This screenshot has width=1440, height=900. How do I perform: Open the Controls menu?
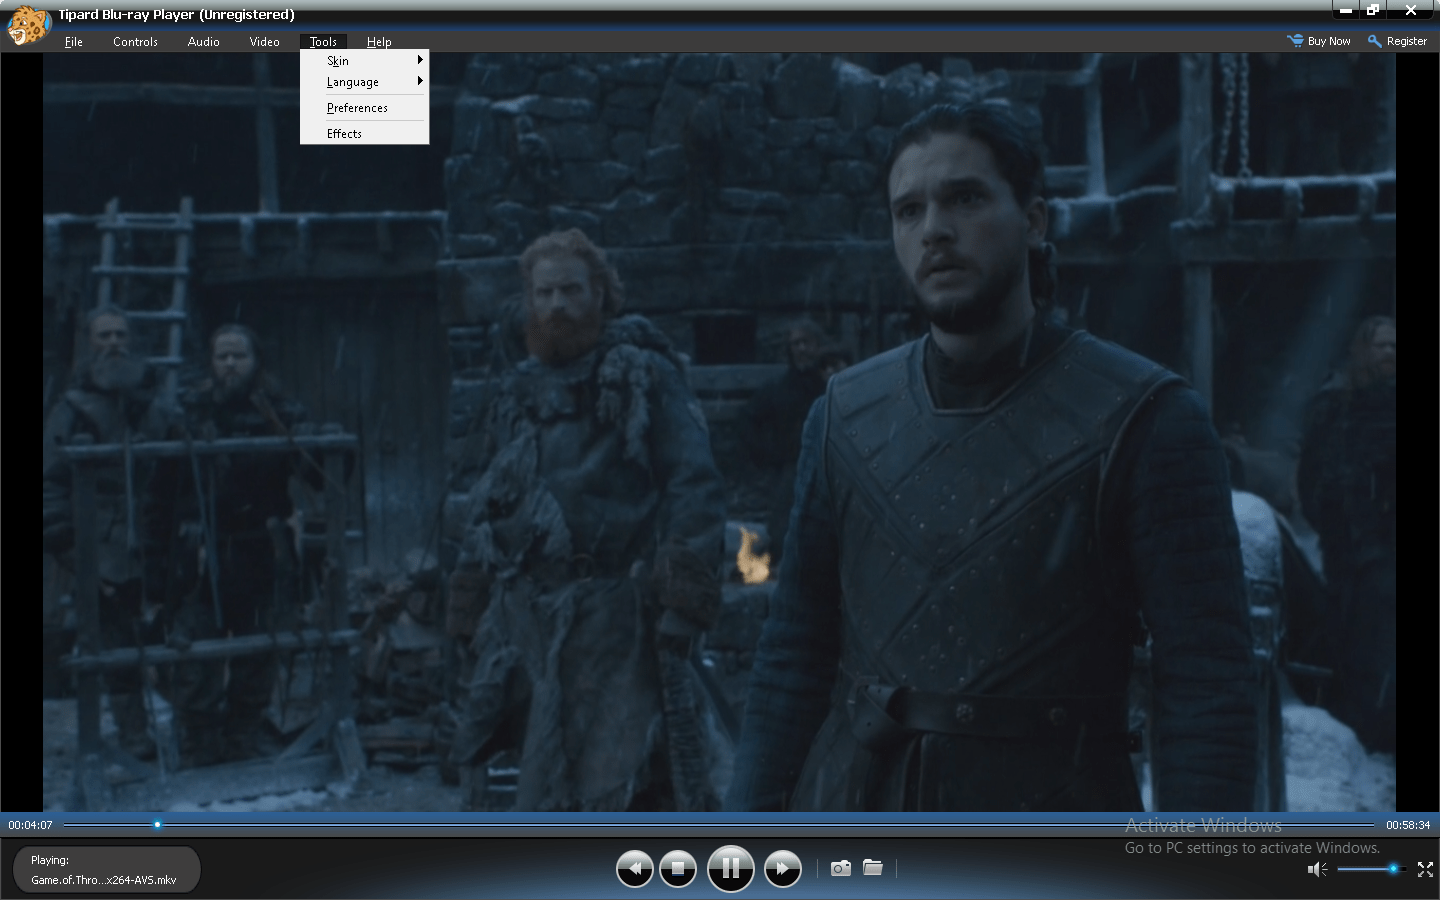coord(135,42)
